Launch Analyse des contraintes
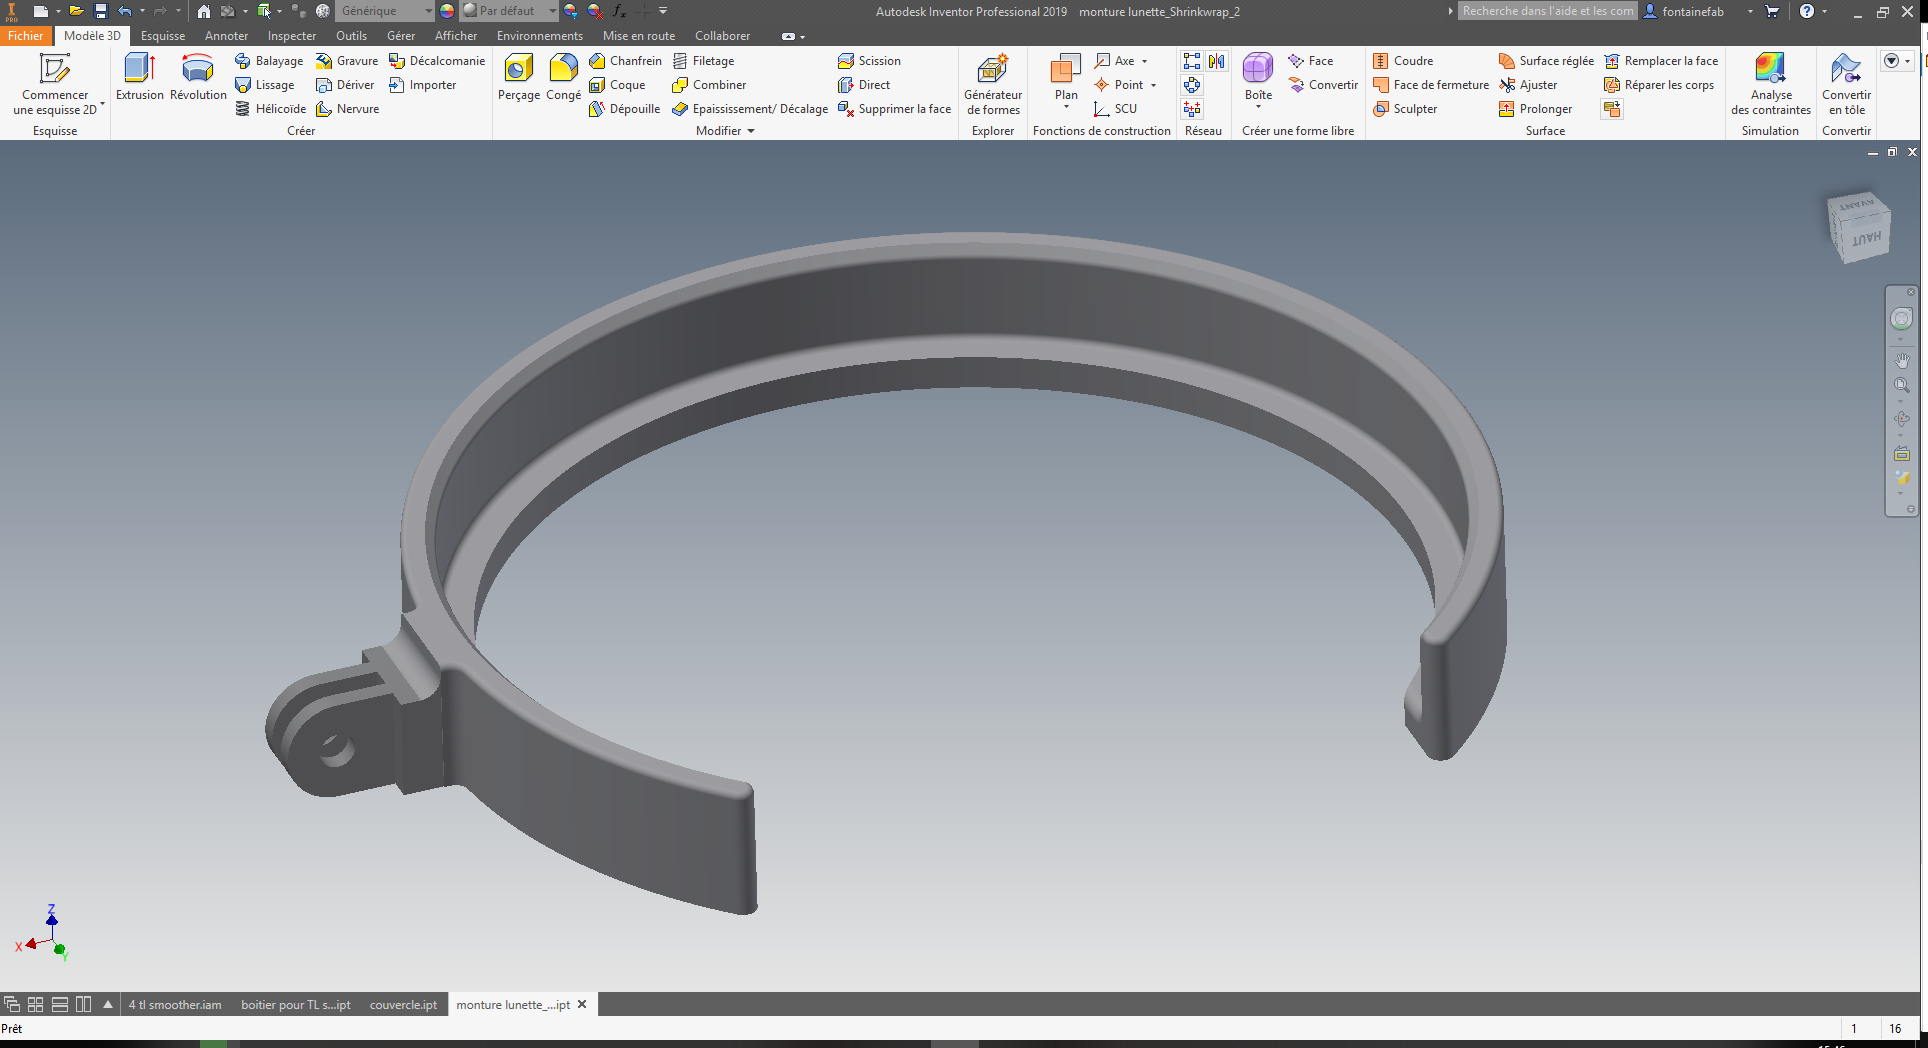The image size is (1928, 1048). (x=1770, y=84)
